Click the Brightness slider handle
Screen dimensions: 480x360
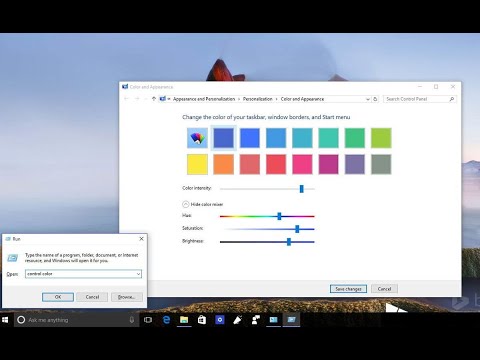[x=289, y=242]
